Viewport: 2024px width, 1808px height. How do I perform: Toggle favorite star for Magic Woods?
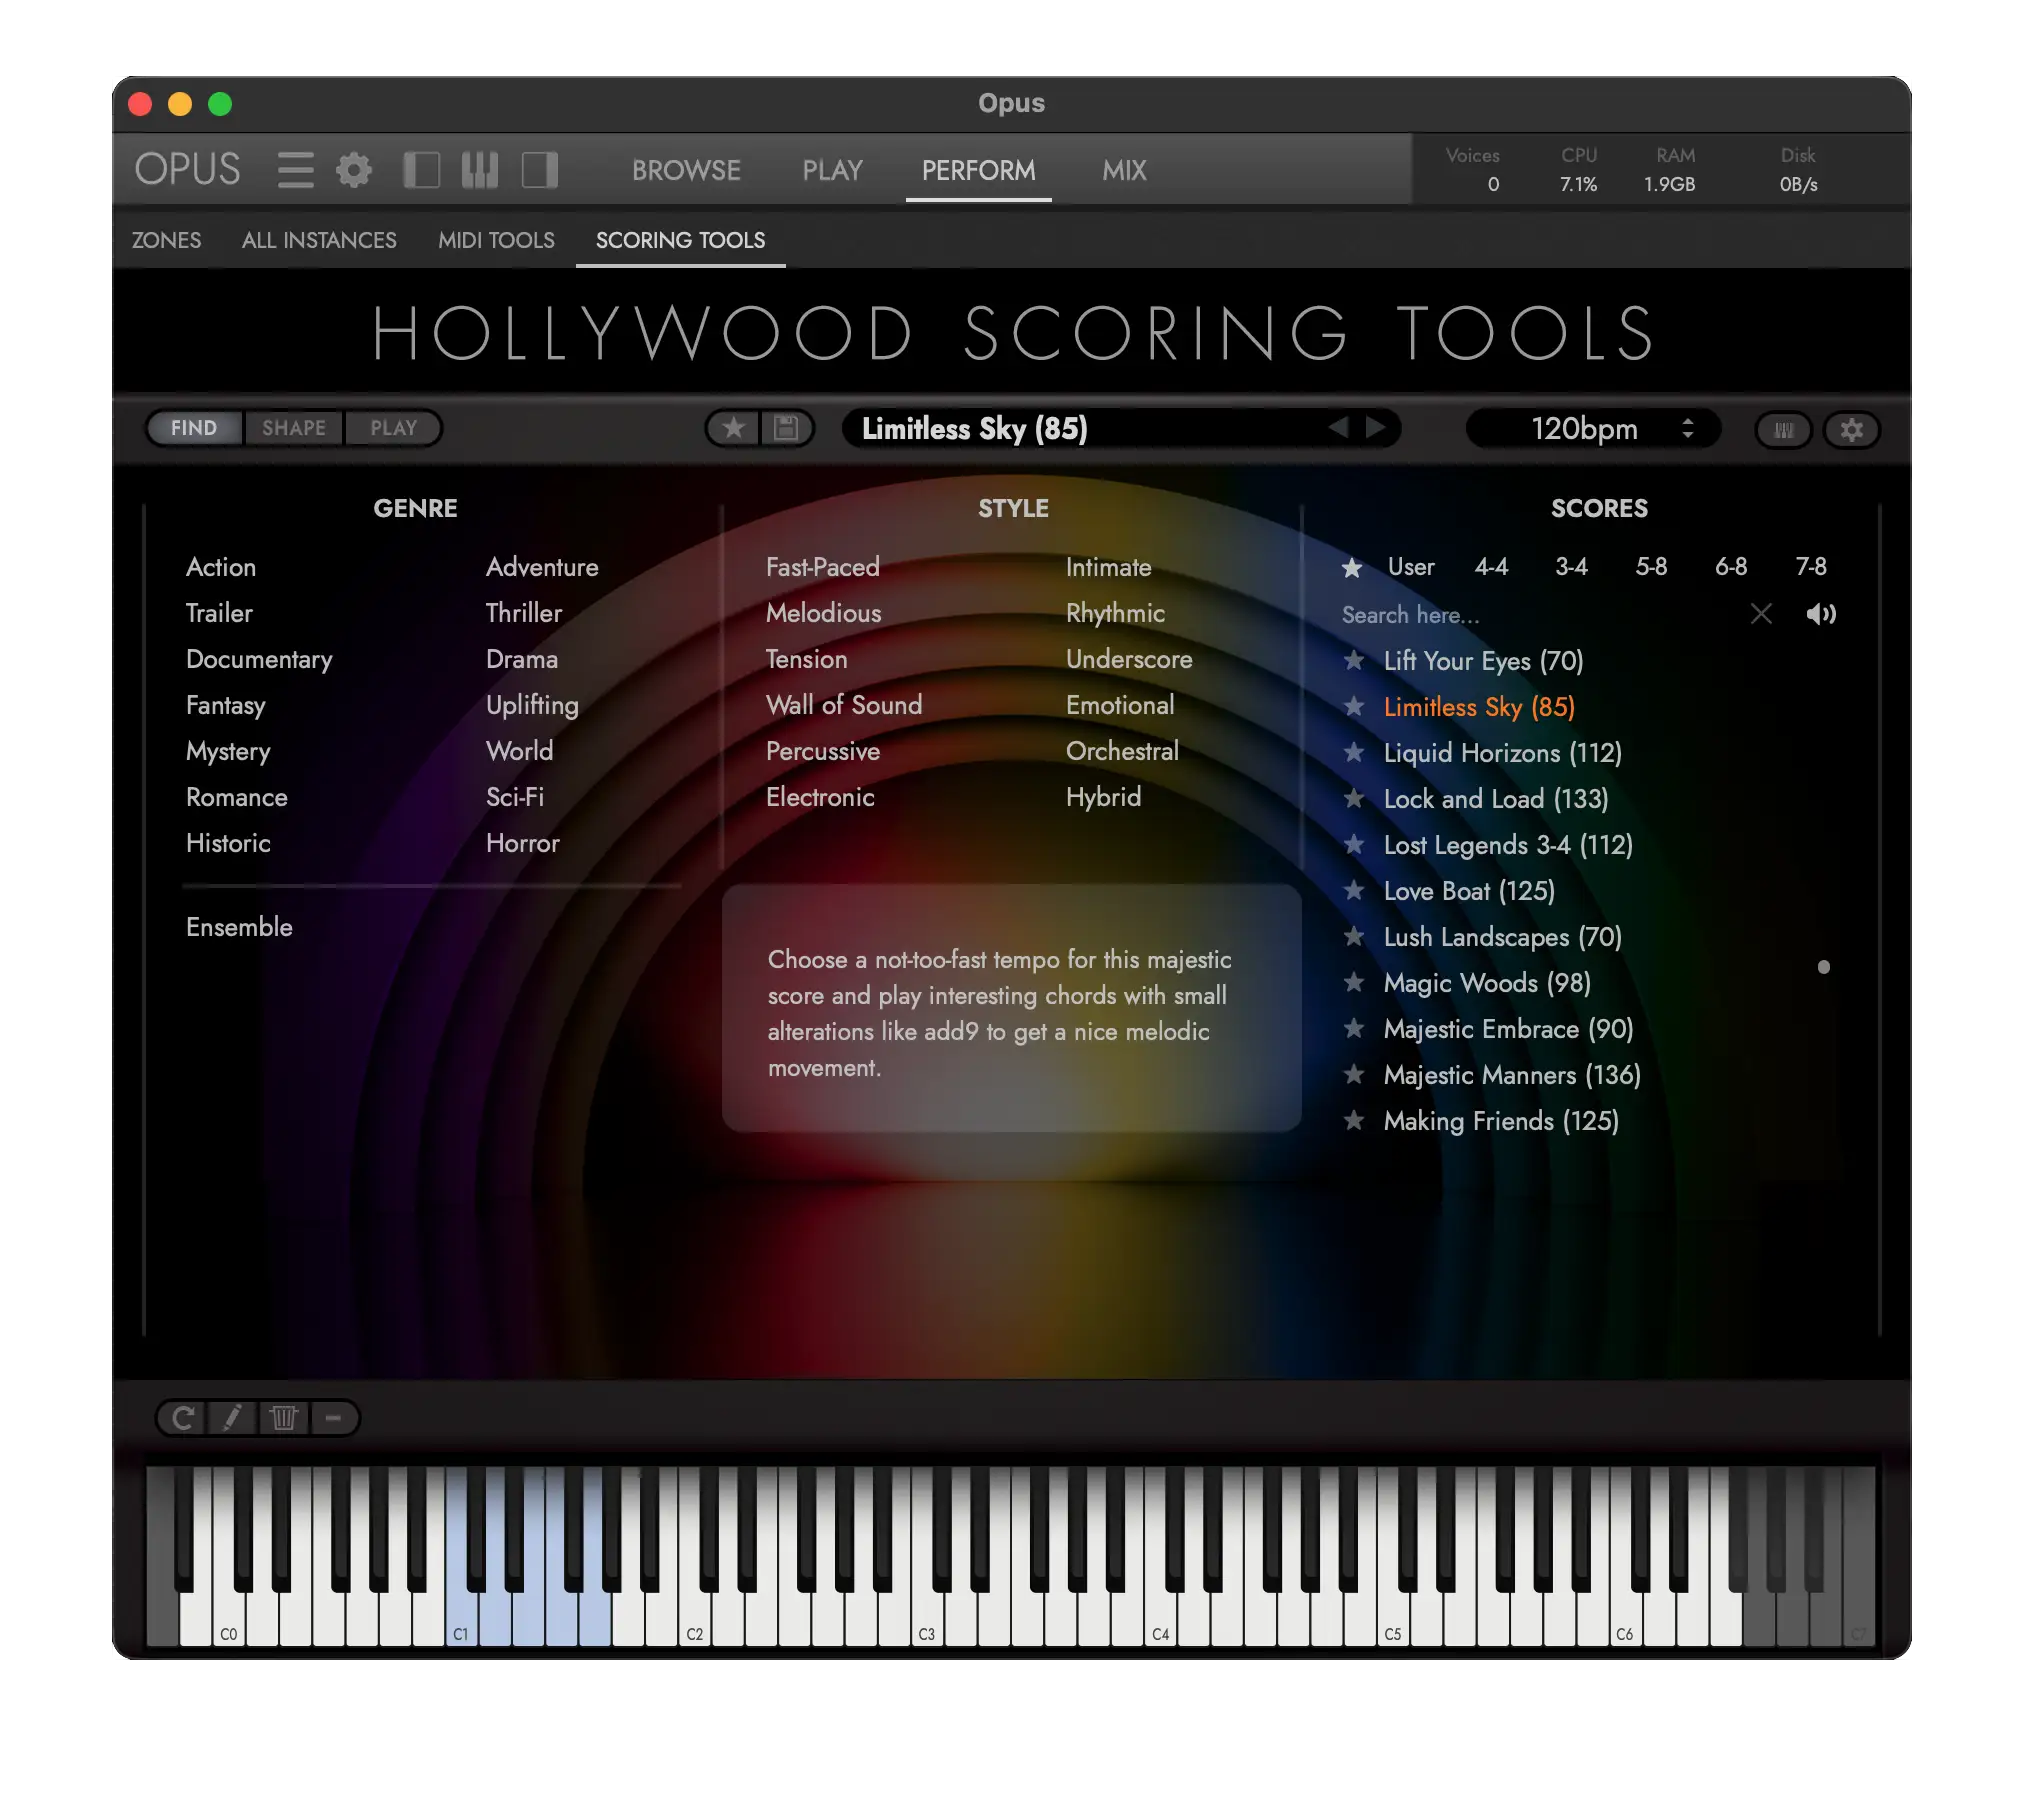click(1354, 982)
